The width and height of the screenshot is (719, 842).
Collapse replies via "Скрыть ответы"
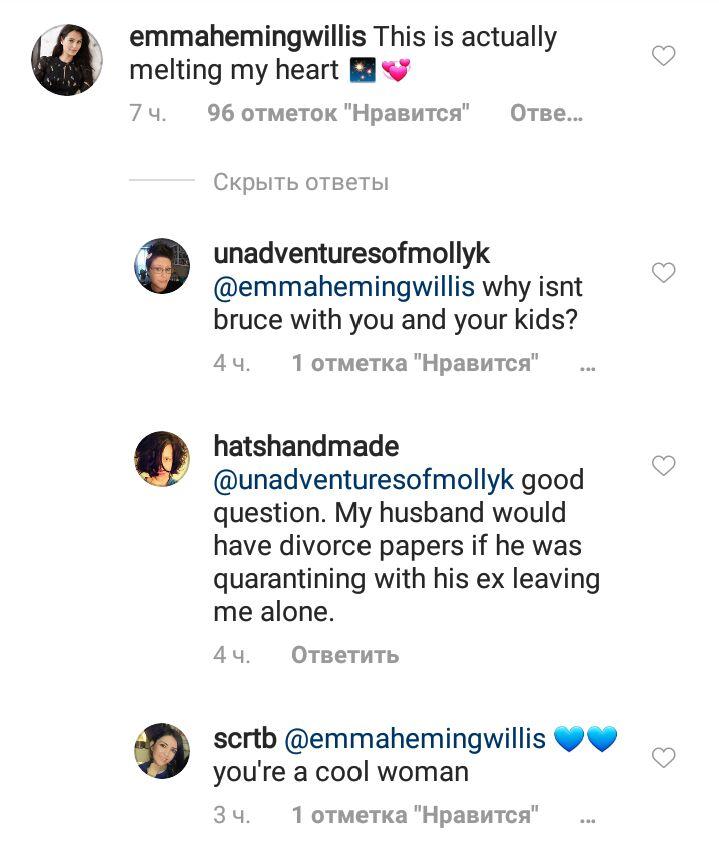pos(300,182)
